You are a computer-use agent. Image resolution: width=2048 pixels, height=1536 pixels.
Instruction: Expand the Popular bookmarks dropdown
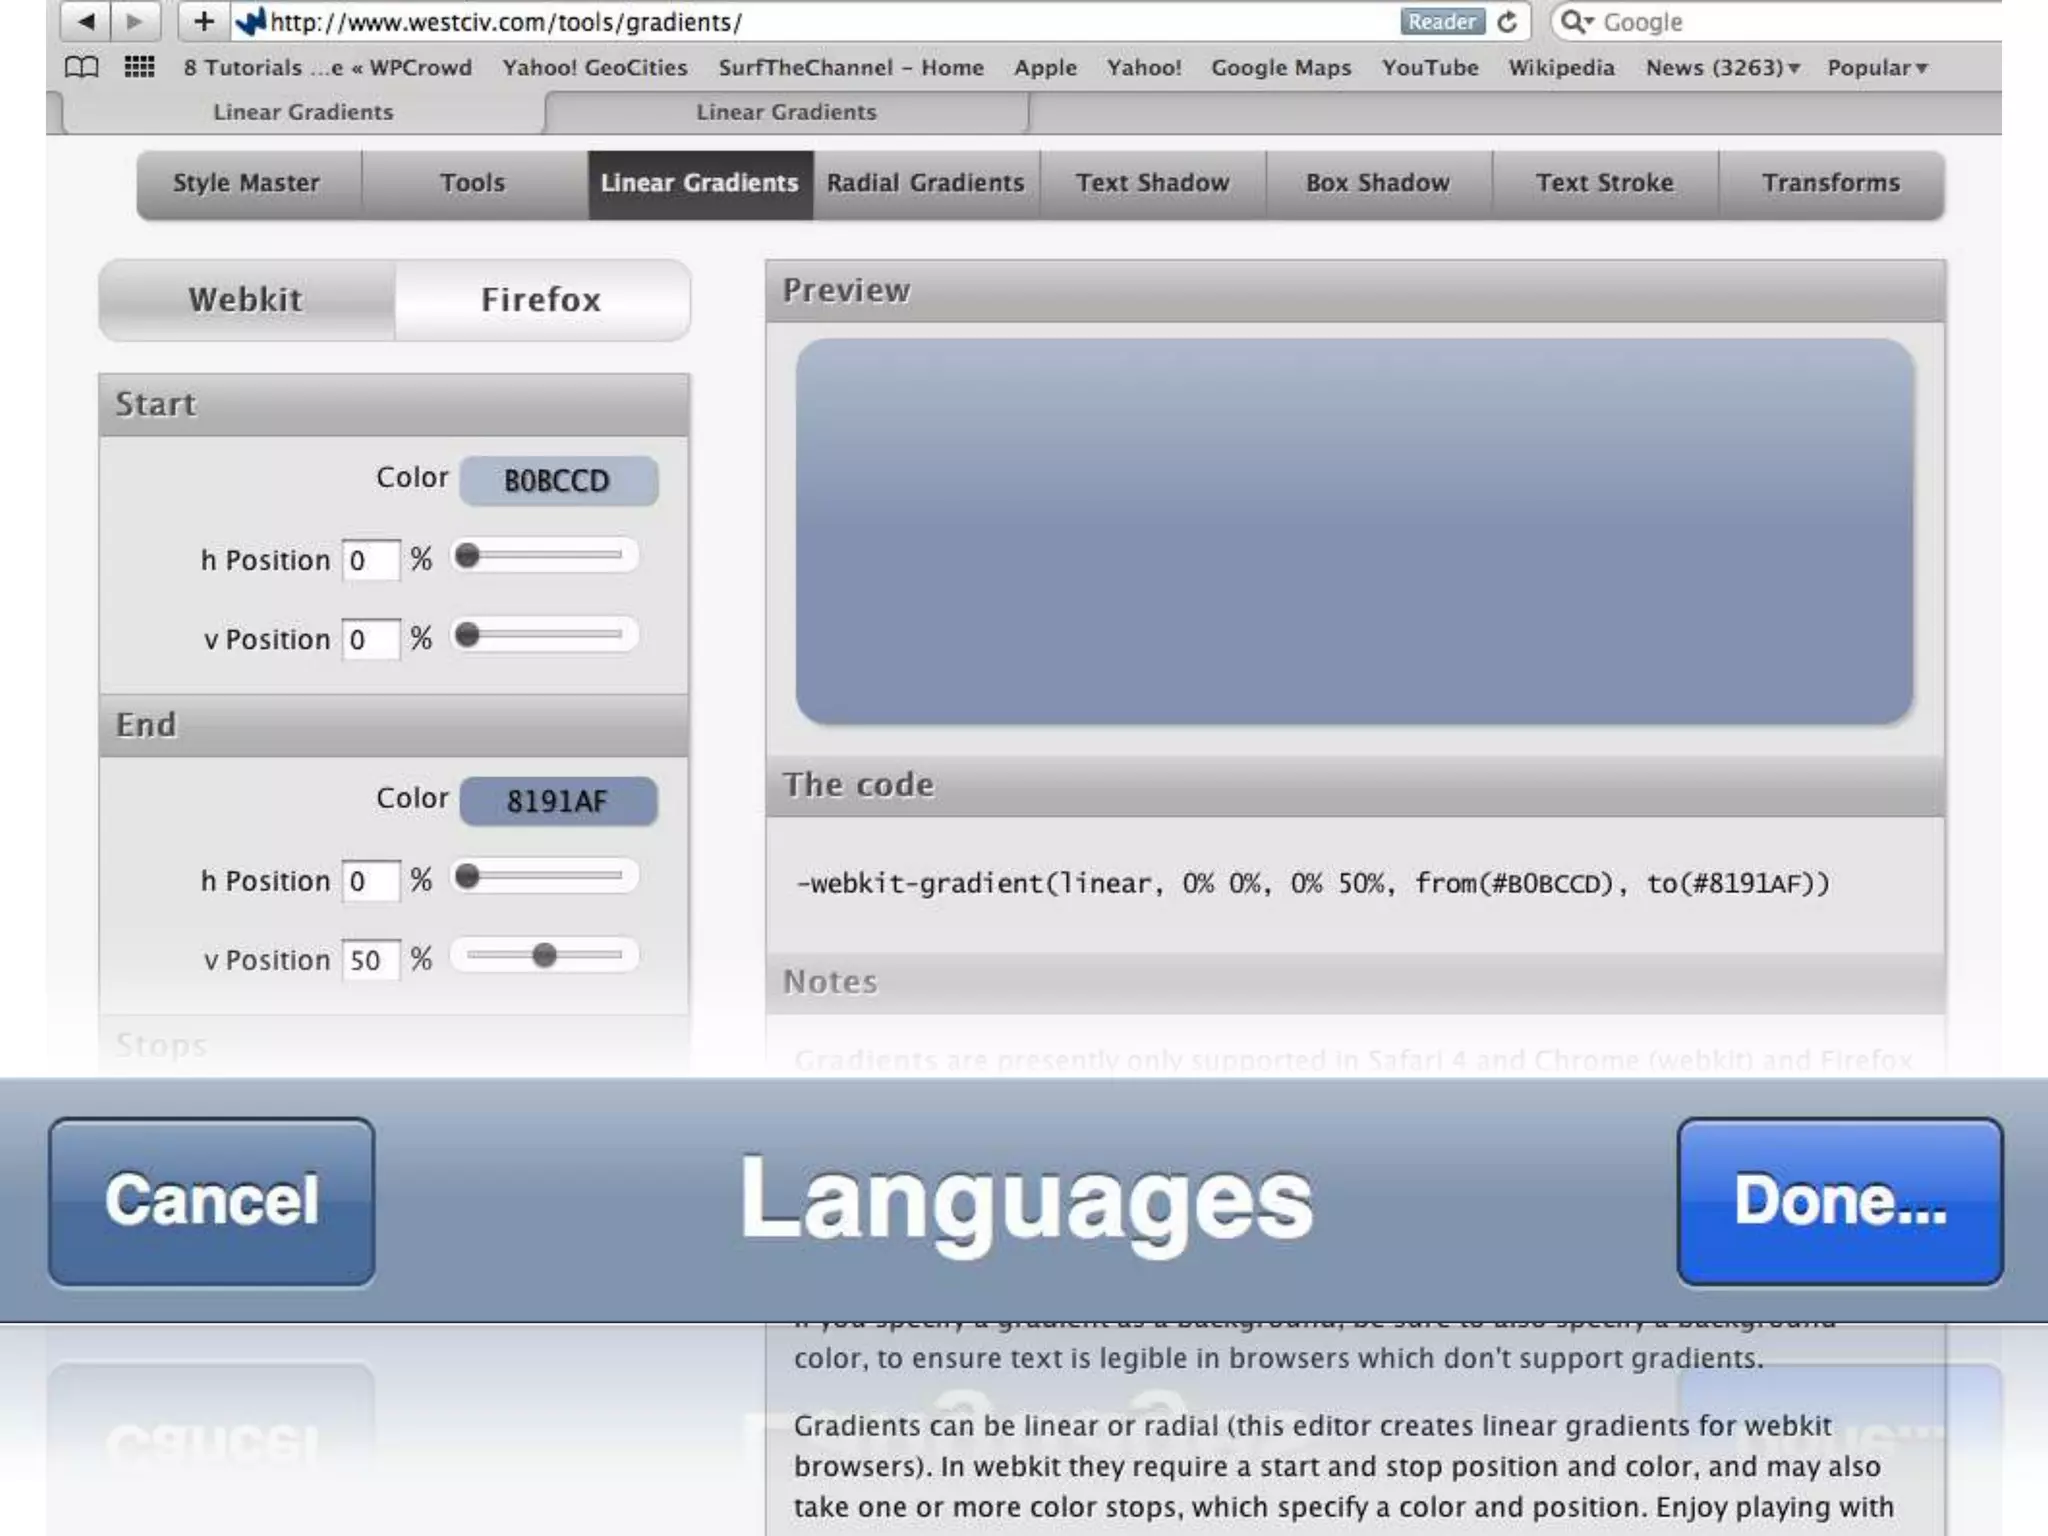(x=1876, y=67)
